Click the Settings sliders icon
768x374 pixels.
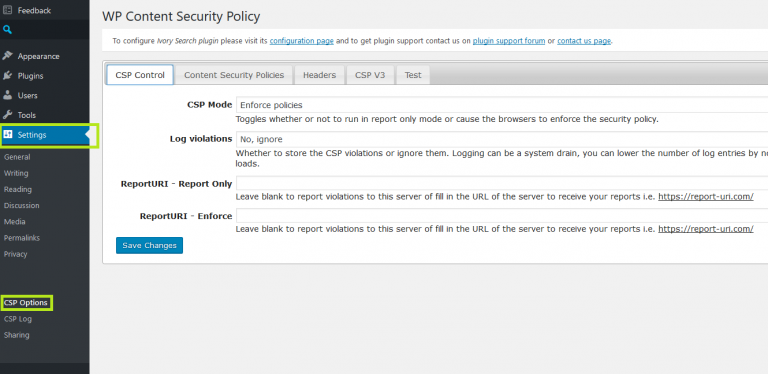pyautogui.click(x=8, y=135)
